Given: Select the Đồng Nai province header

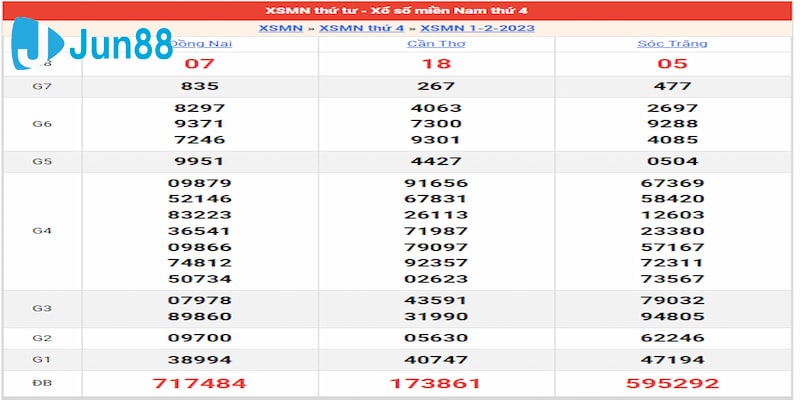Looking at the screenshot, I should [205, 44].
